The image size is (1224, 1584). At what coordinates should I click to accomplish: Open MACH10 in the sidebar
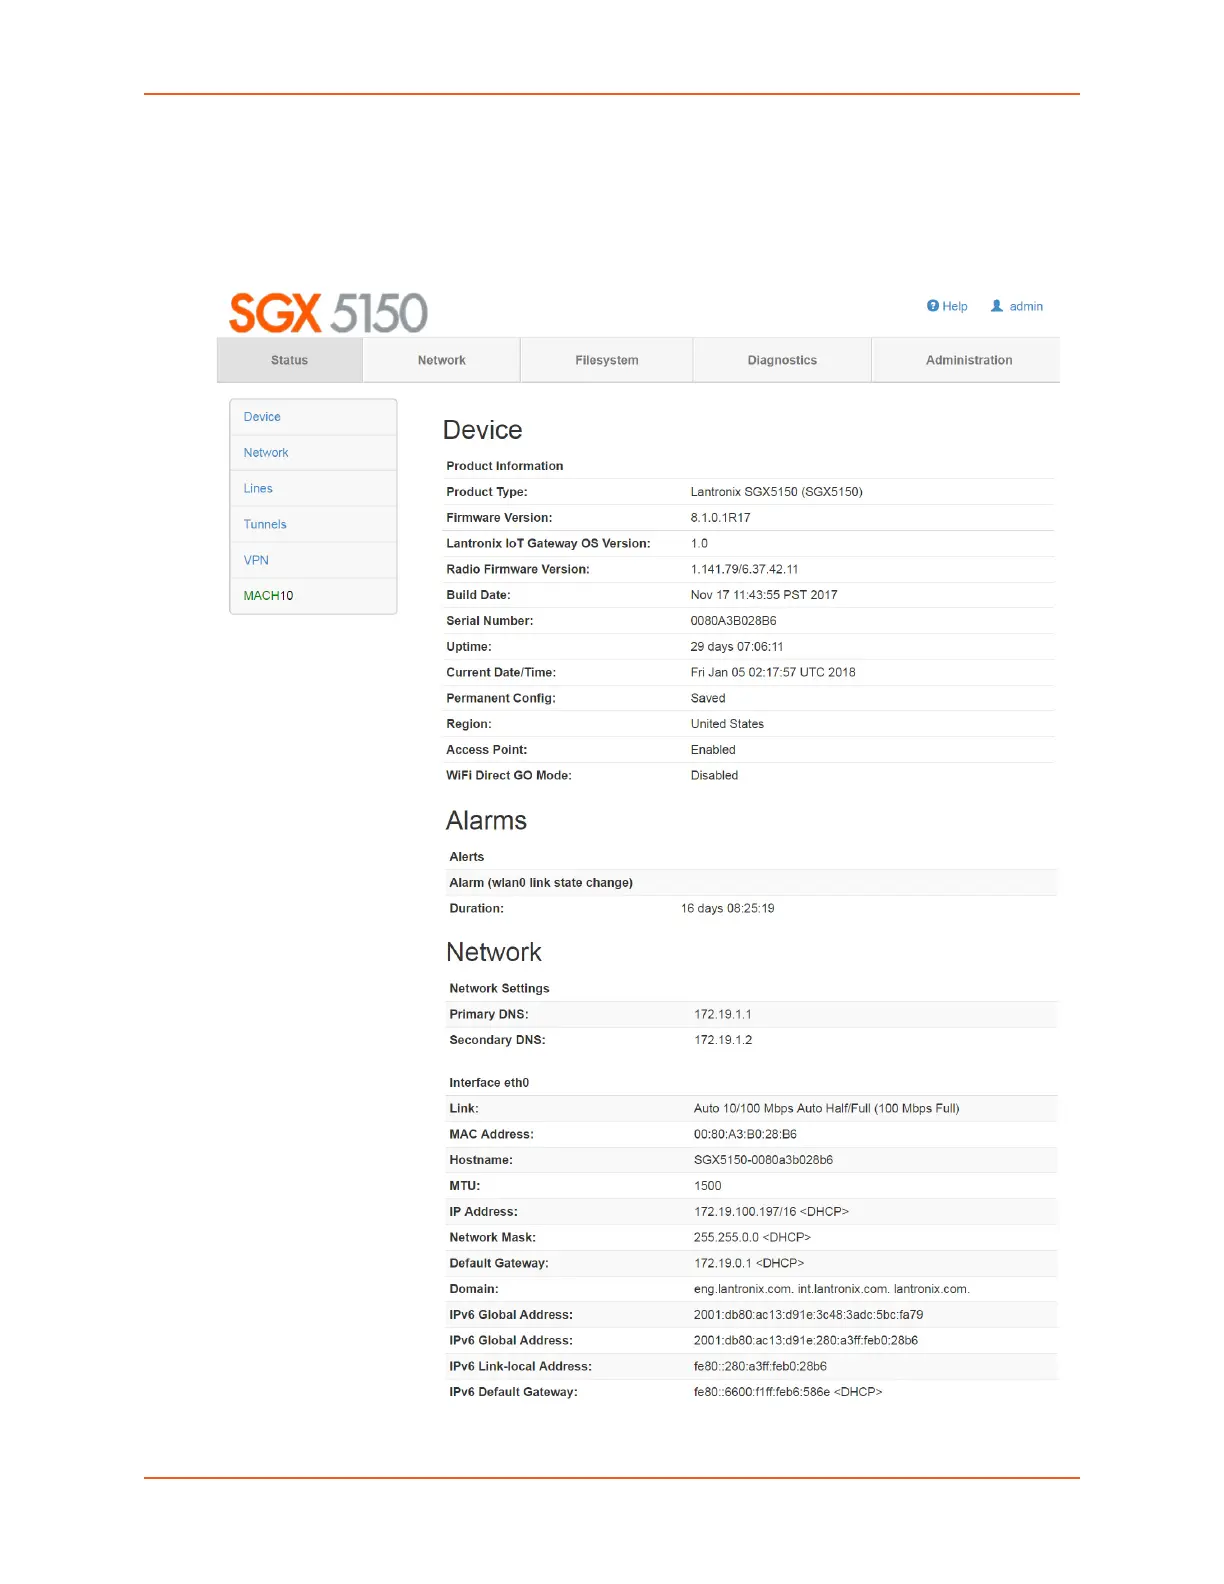[313, 596]
